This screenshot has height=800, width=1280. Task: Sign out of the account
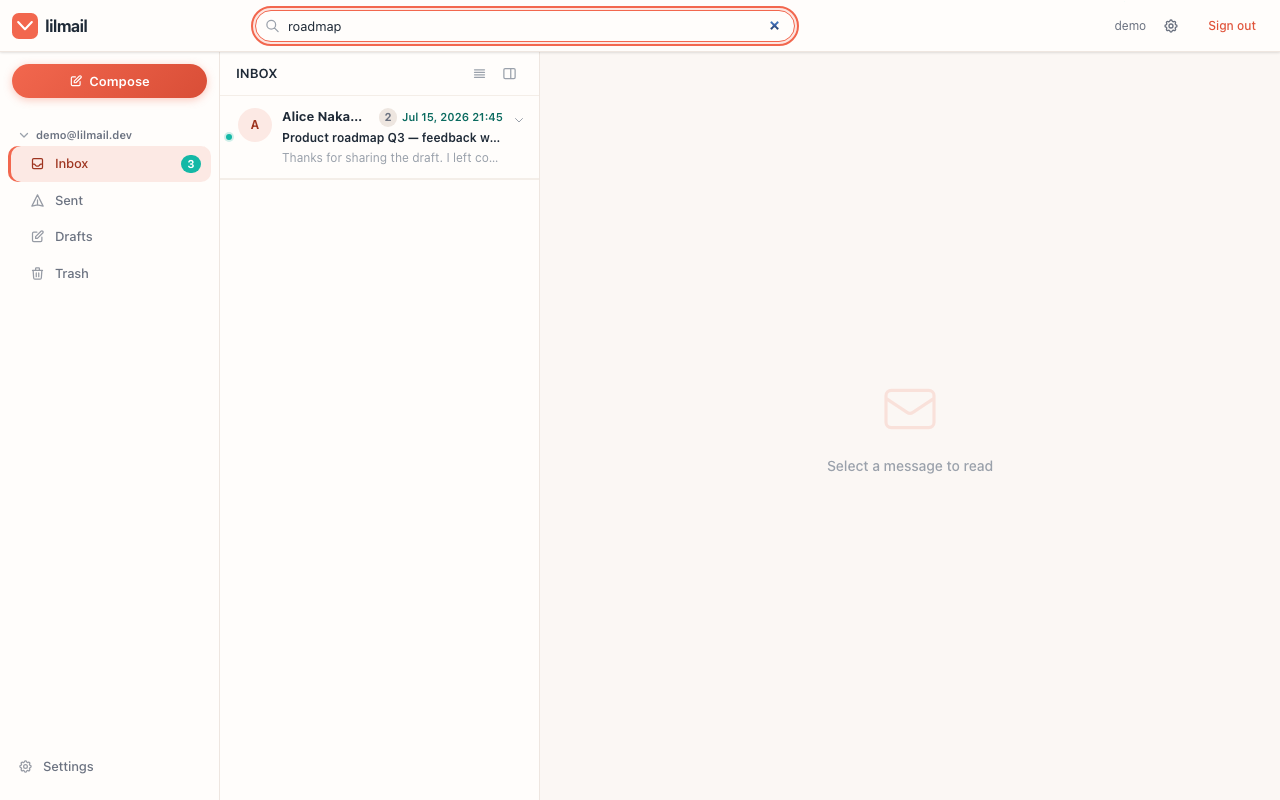pos(1232,26)
